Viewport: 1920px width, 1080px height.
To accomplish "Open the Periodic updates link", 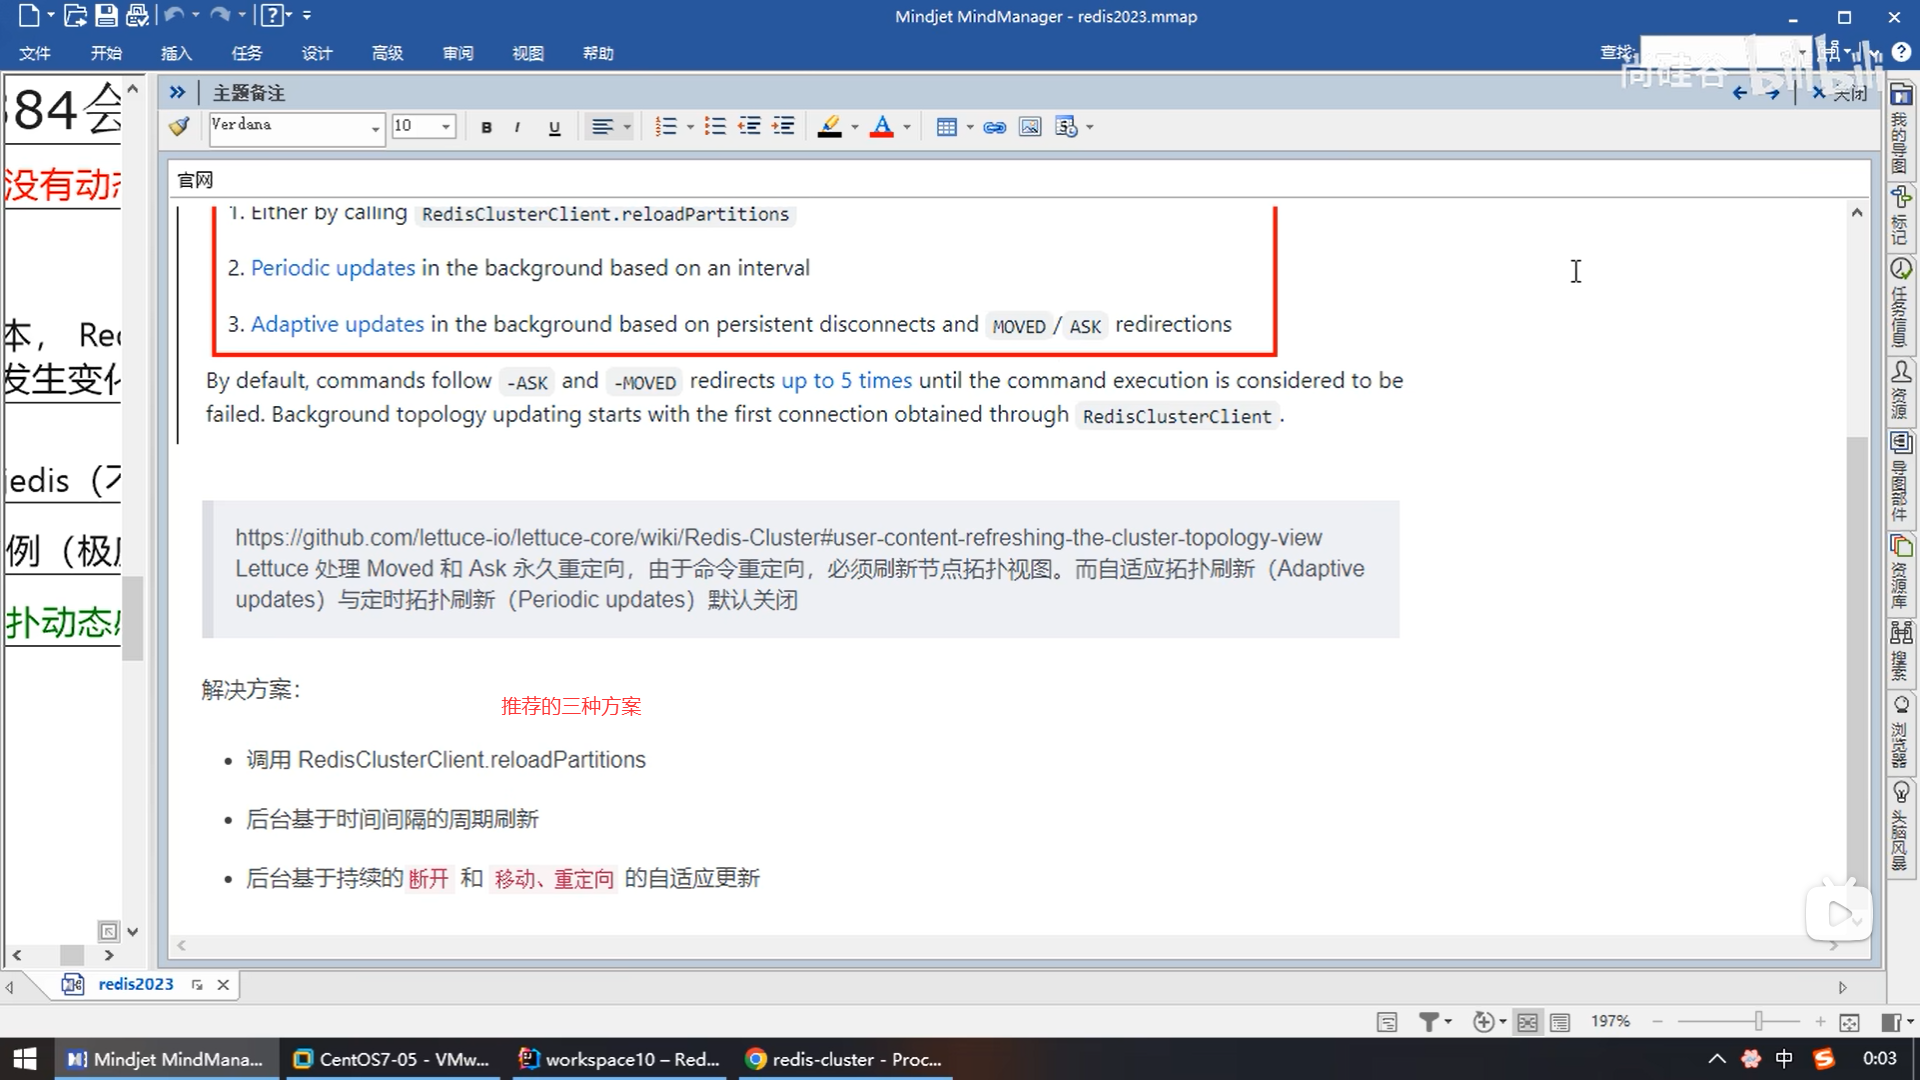I will tap(332, 268).
